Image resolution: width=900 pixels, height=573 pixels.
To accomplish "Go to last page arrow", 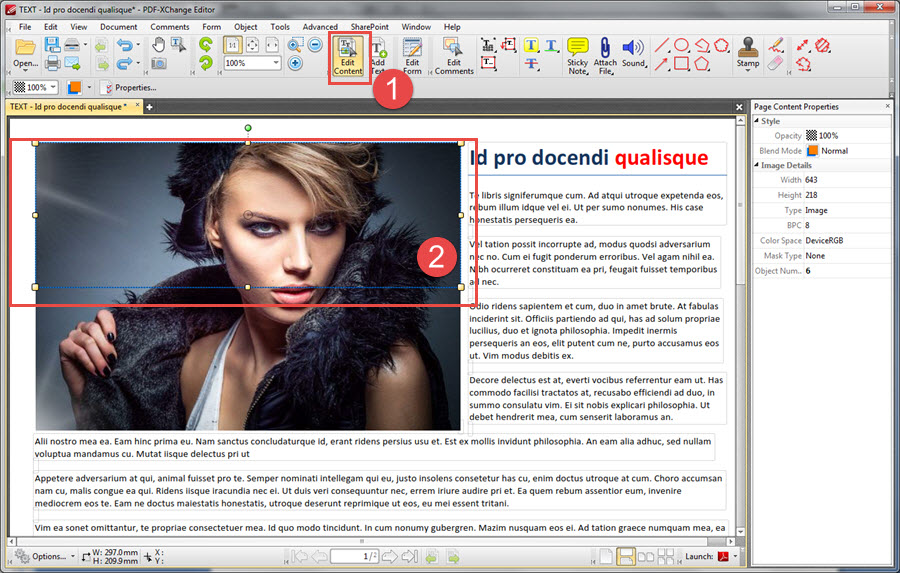I will [x=410, y=556].
